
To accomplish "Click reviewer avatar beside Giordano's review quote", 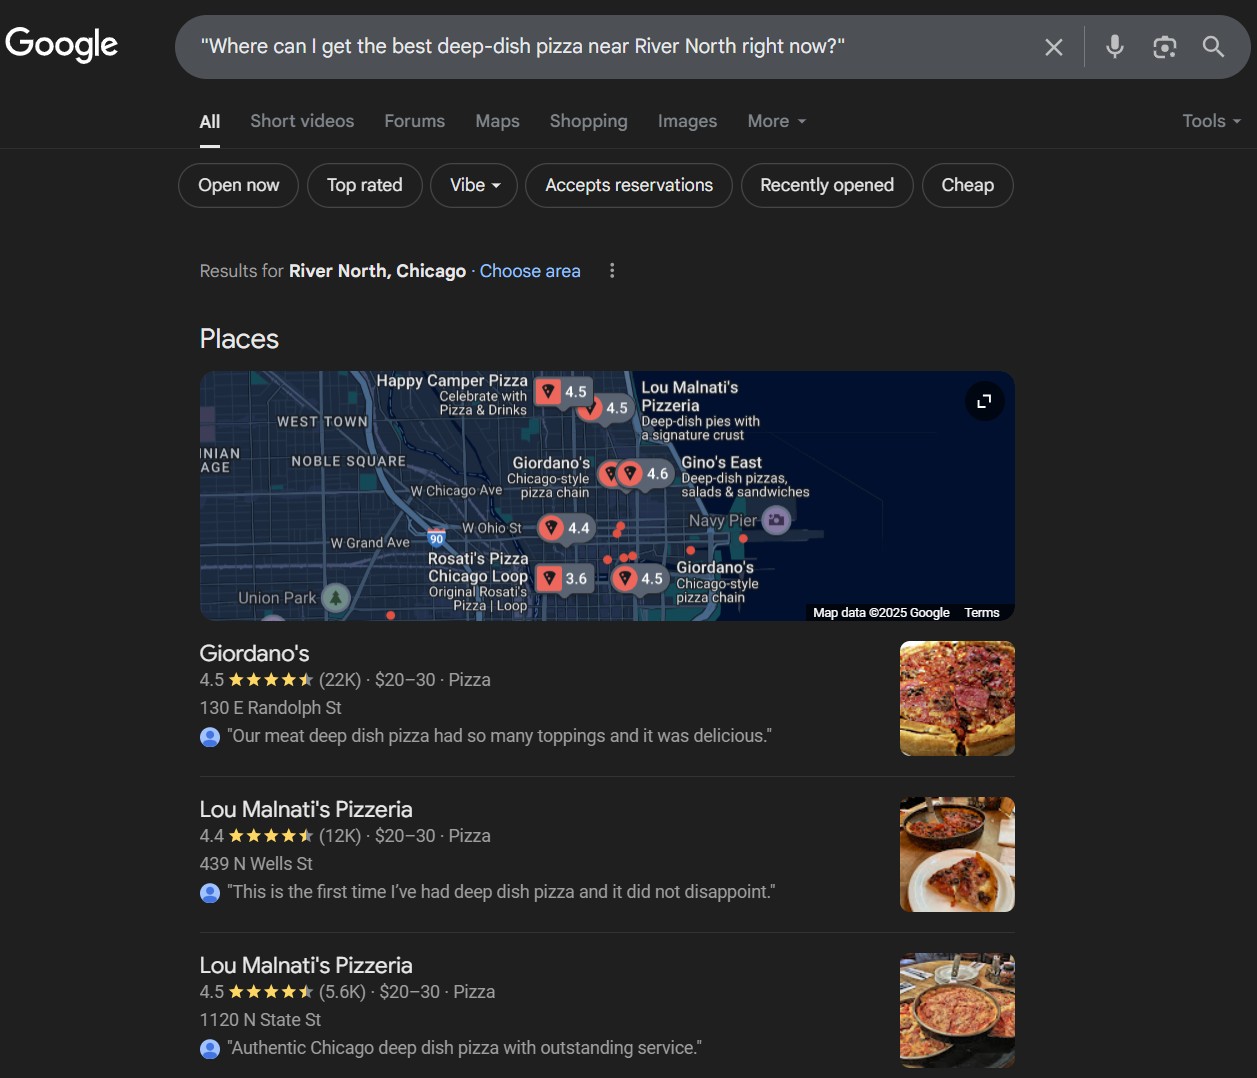I will coord(210,737).
